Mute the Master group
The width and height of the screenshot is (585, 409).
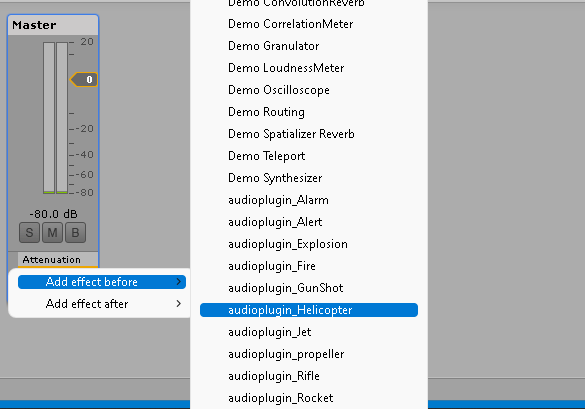point(52,232)
